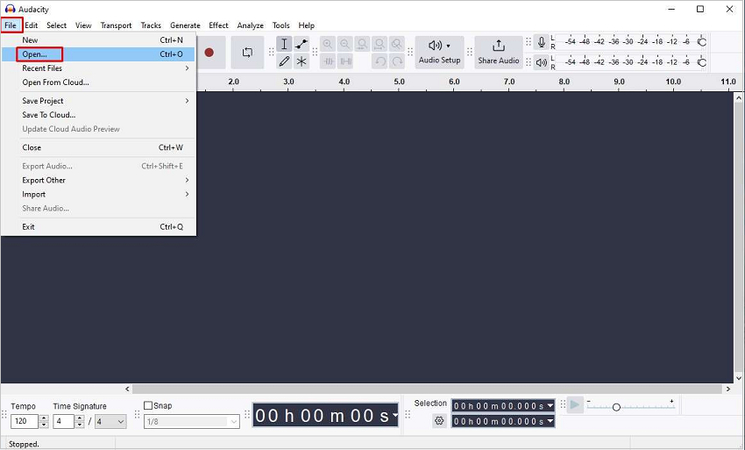This screenshot has width=745, height=450.
Task: Increase tempo with the up stepper arrow
Action: (x=44, y=418)
